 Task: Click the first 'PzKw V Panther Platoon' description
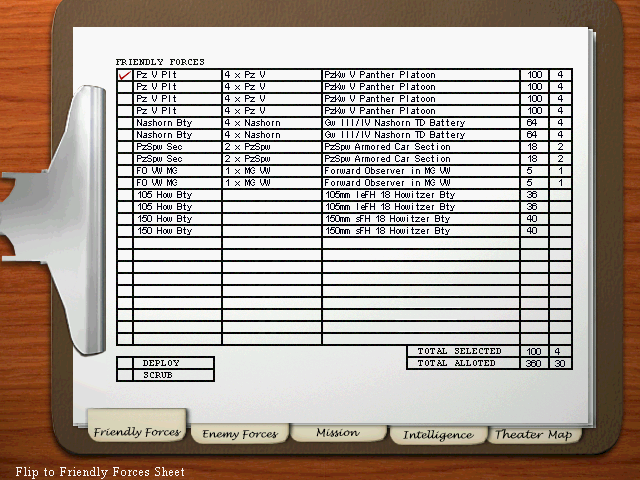click(380, 75)
